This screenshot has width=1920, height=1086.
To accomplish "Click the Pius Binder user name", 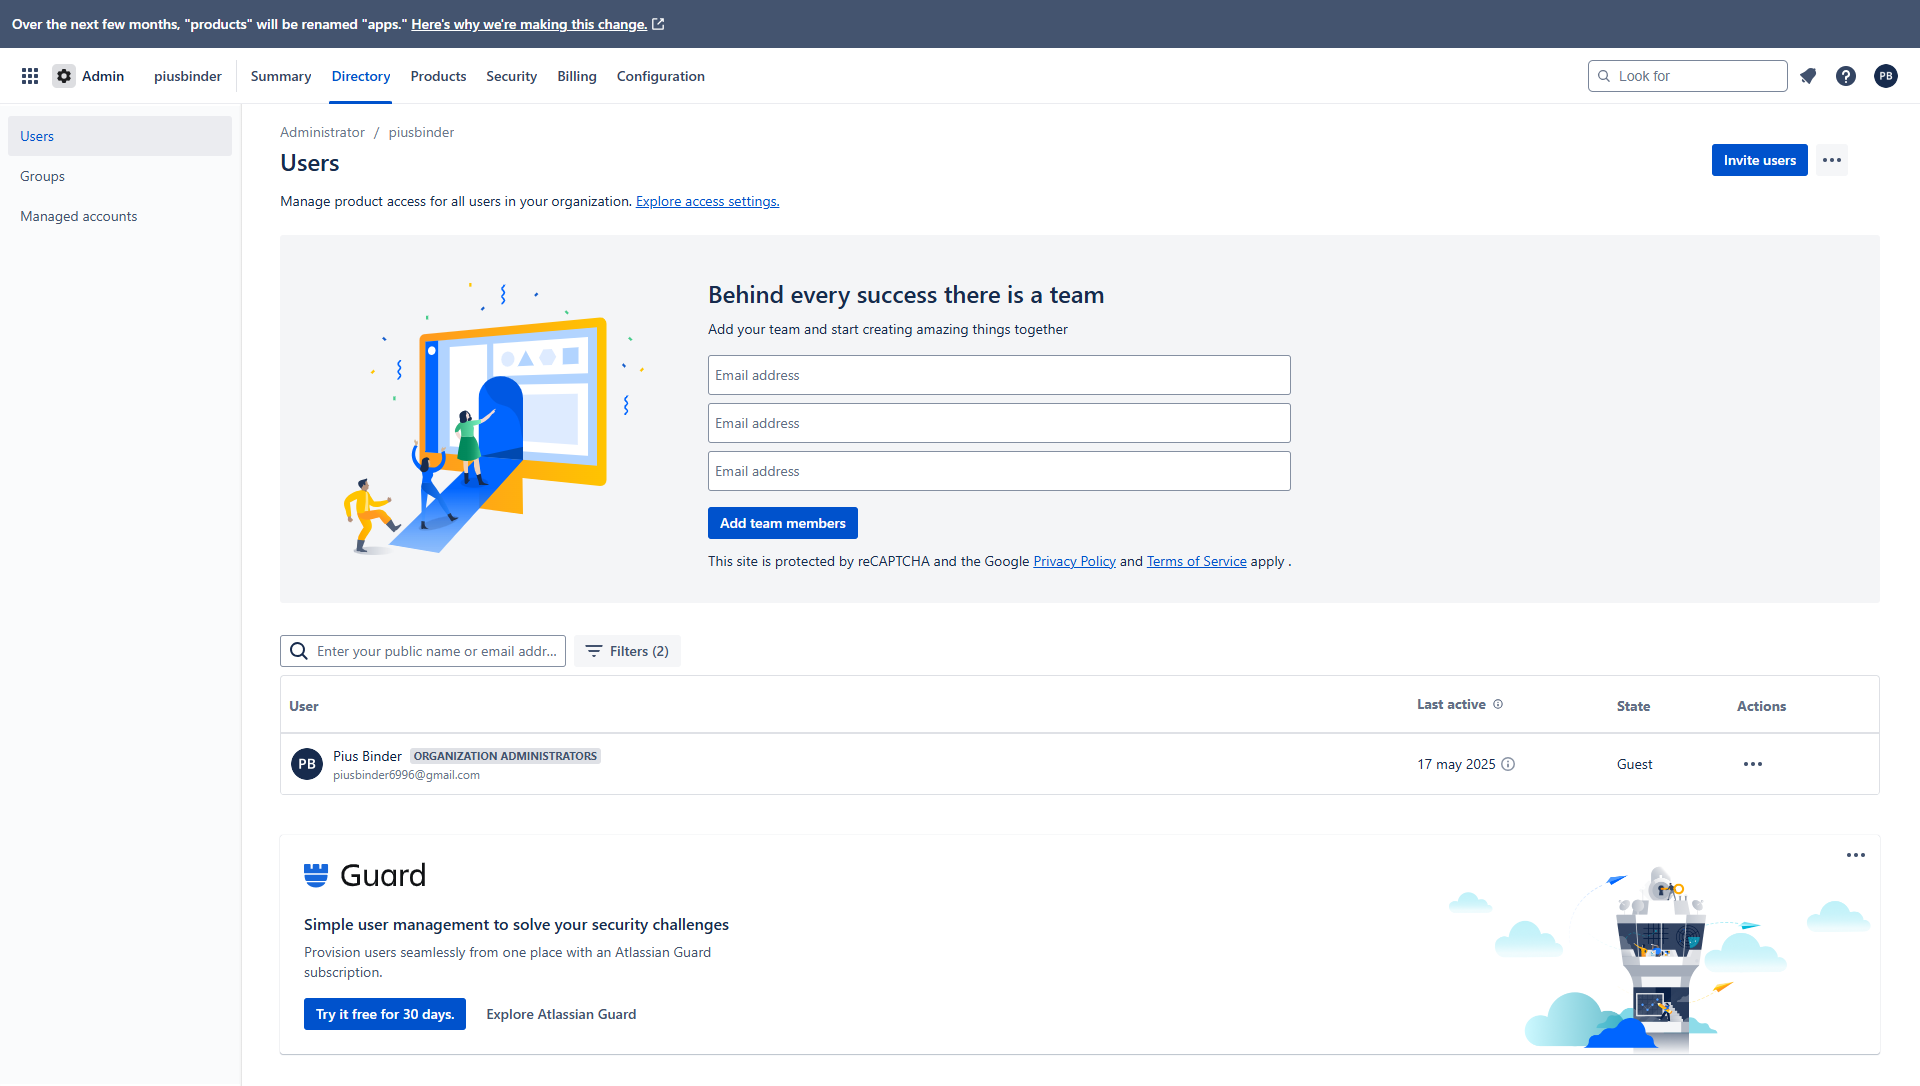I will tap(367, 756).
